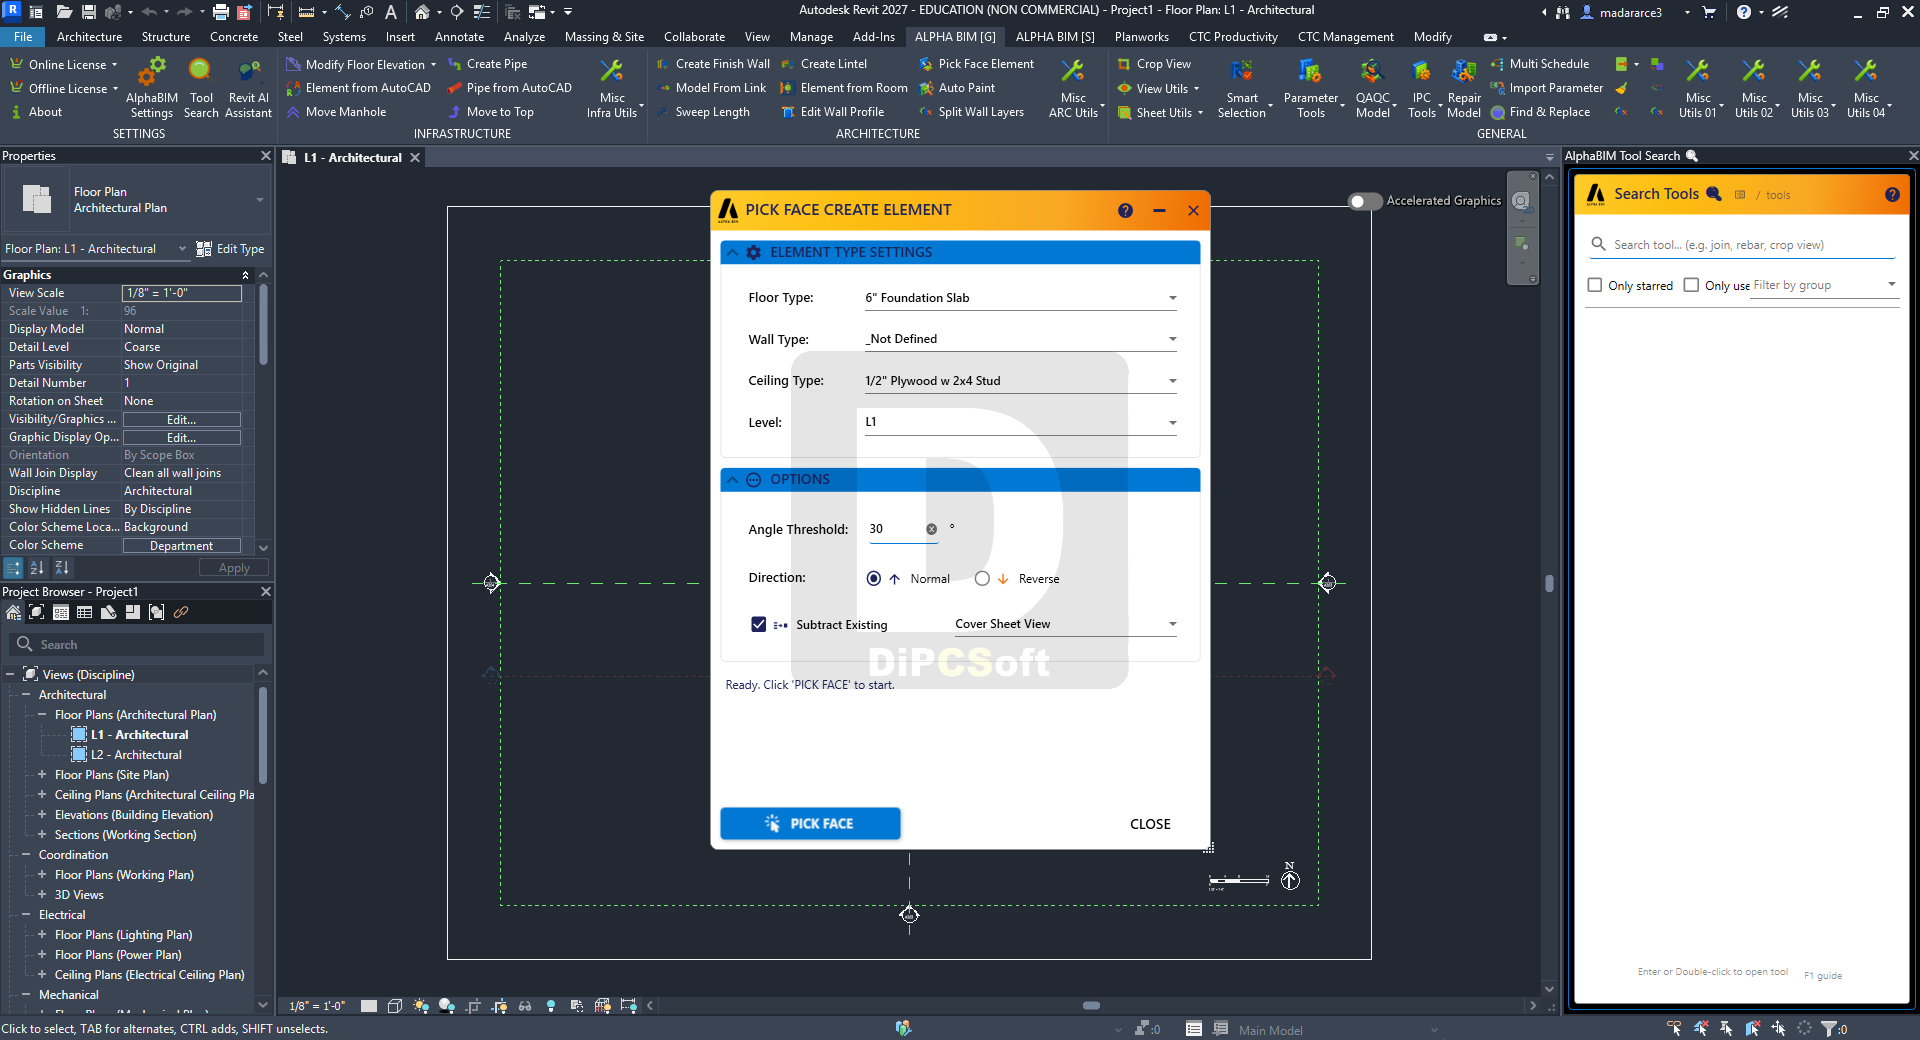Open Smart Selection tool
This screenshot has height=1040, width=1920.
pos(1242,88)
